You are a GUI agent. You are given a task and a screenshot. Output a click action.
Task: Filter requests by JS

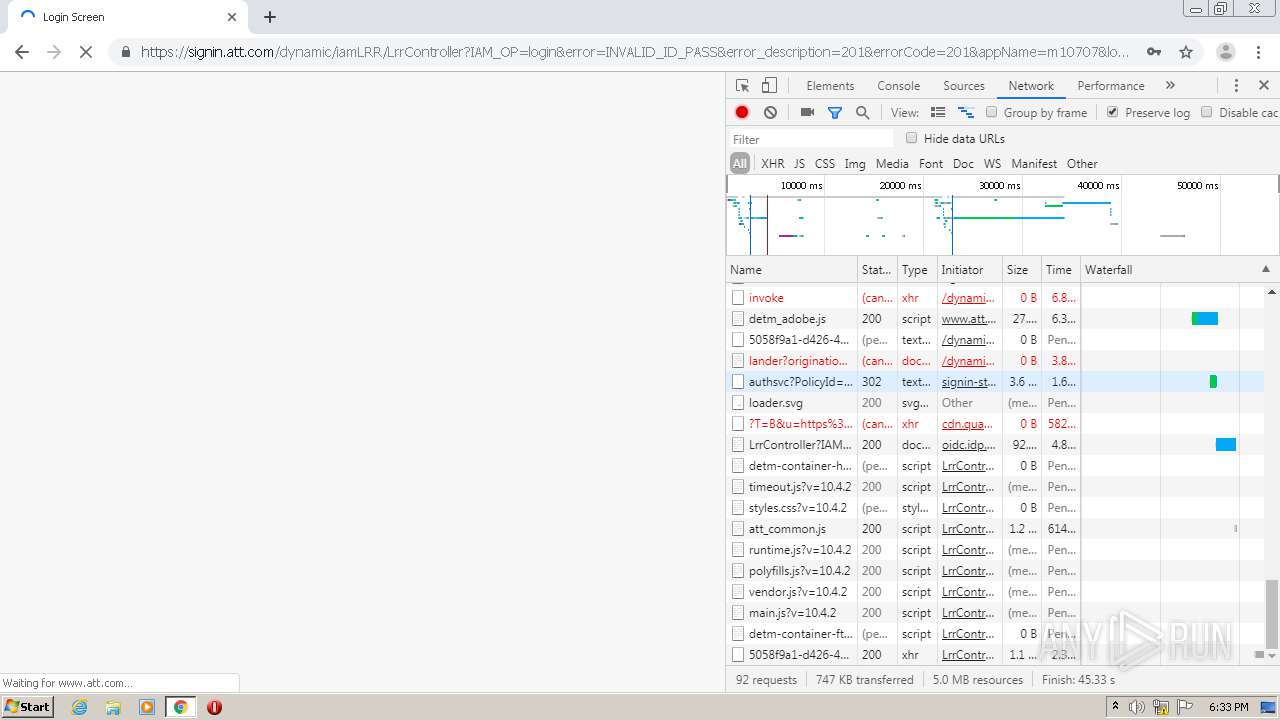click(x=799, y=164)
